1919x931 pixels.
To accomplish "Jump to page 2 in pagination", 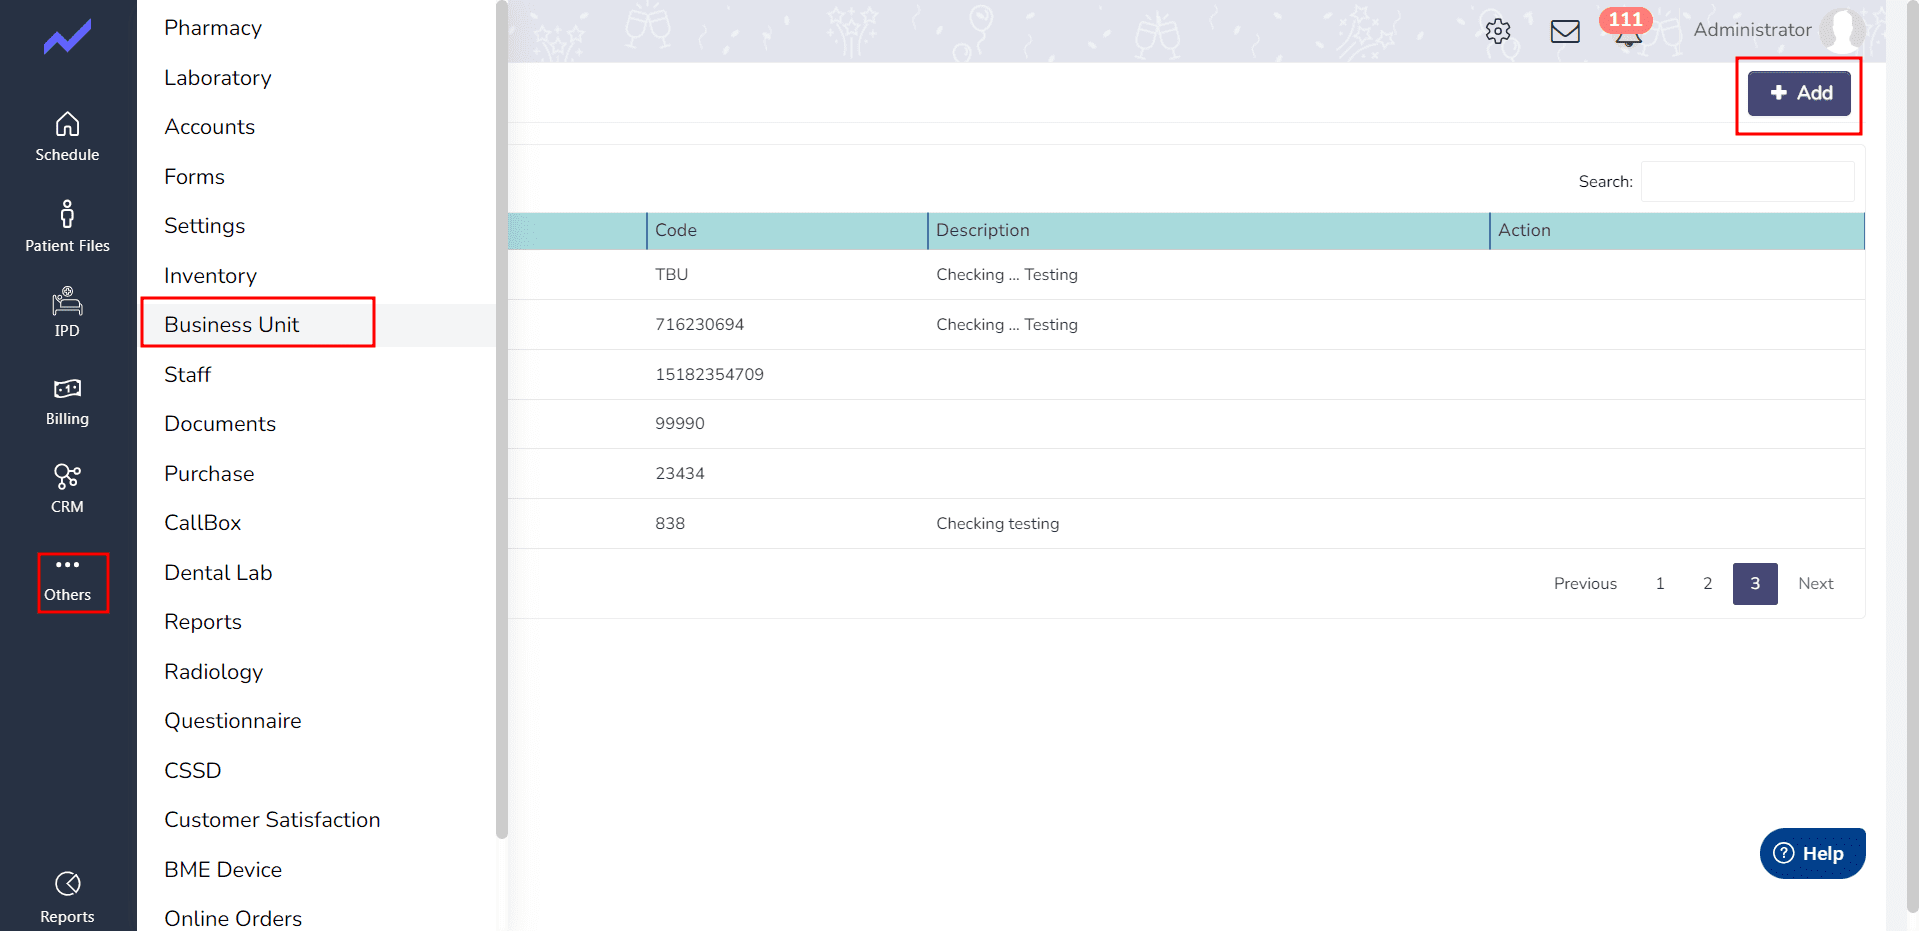I will [1707, 584].
